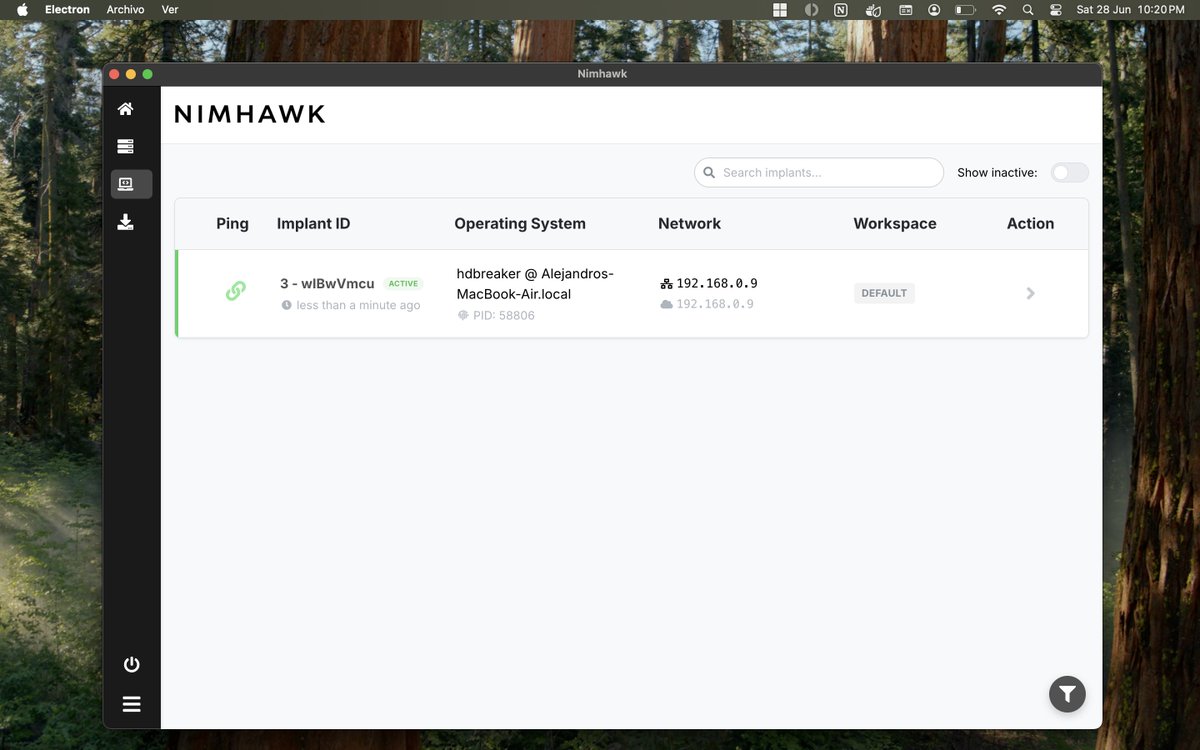Viewport: 1200px width, 750px height.
Task: Click the clock last-seen icon
Action: [287, 305]
